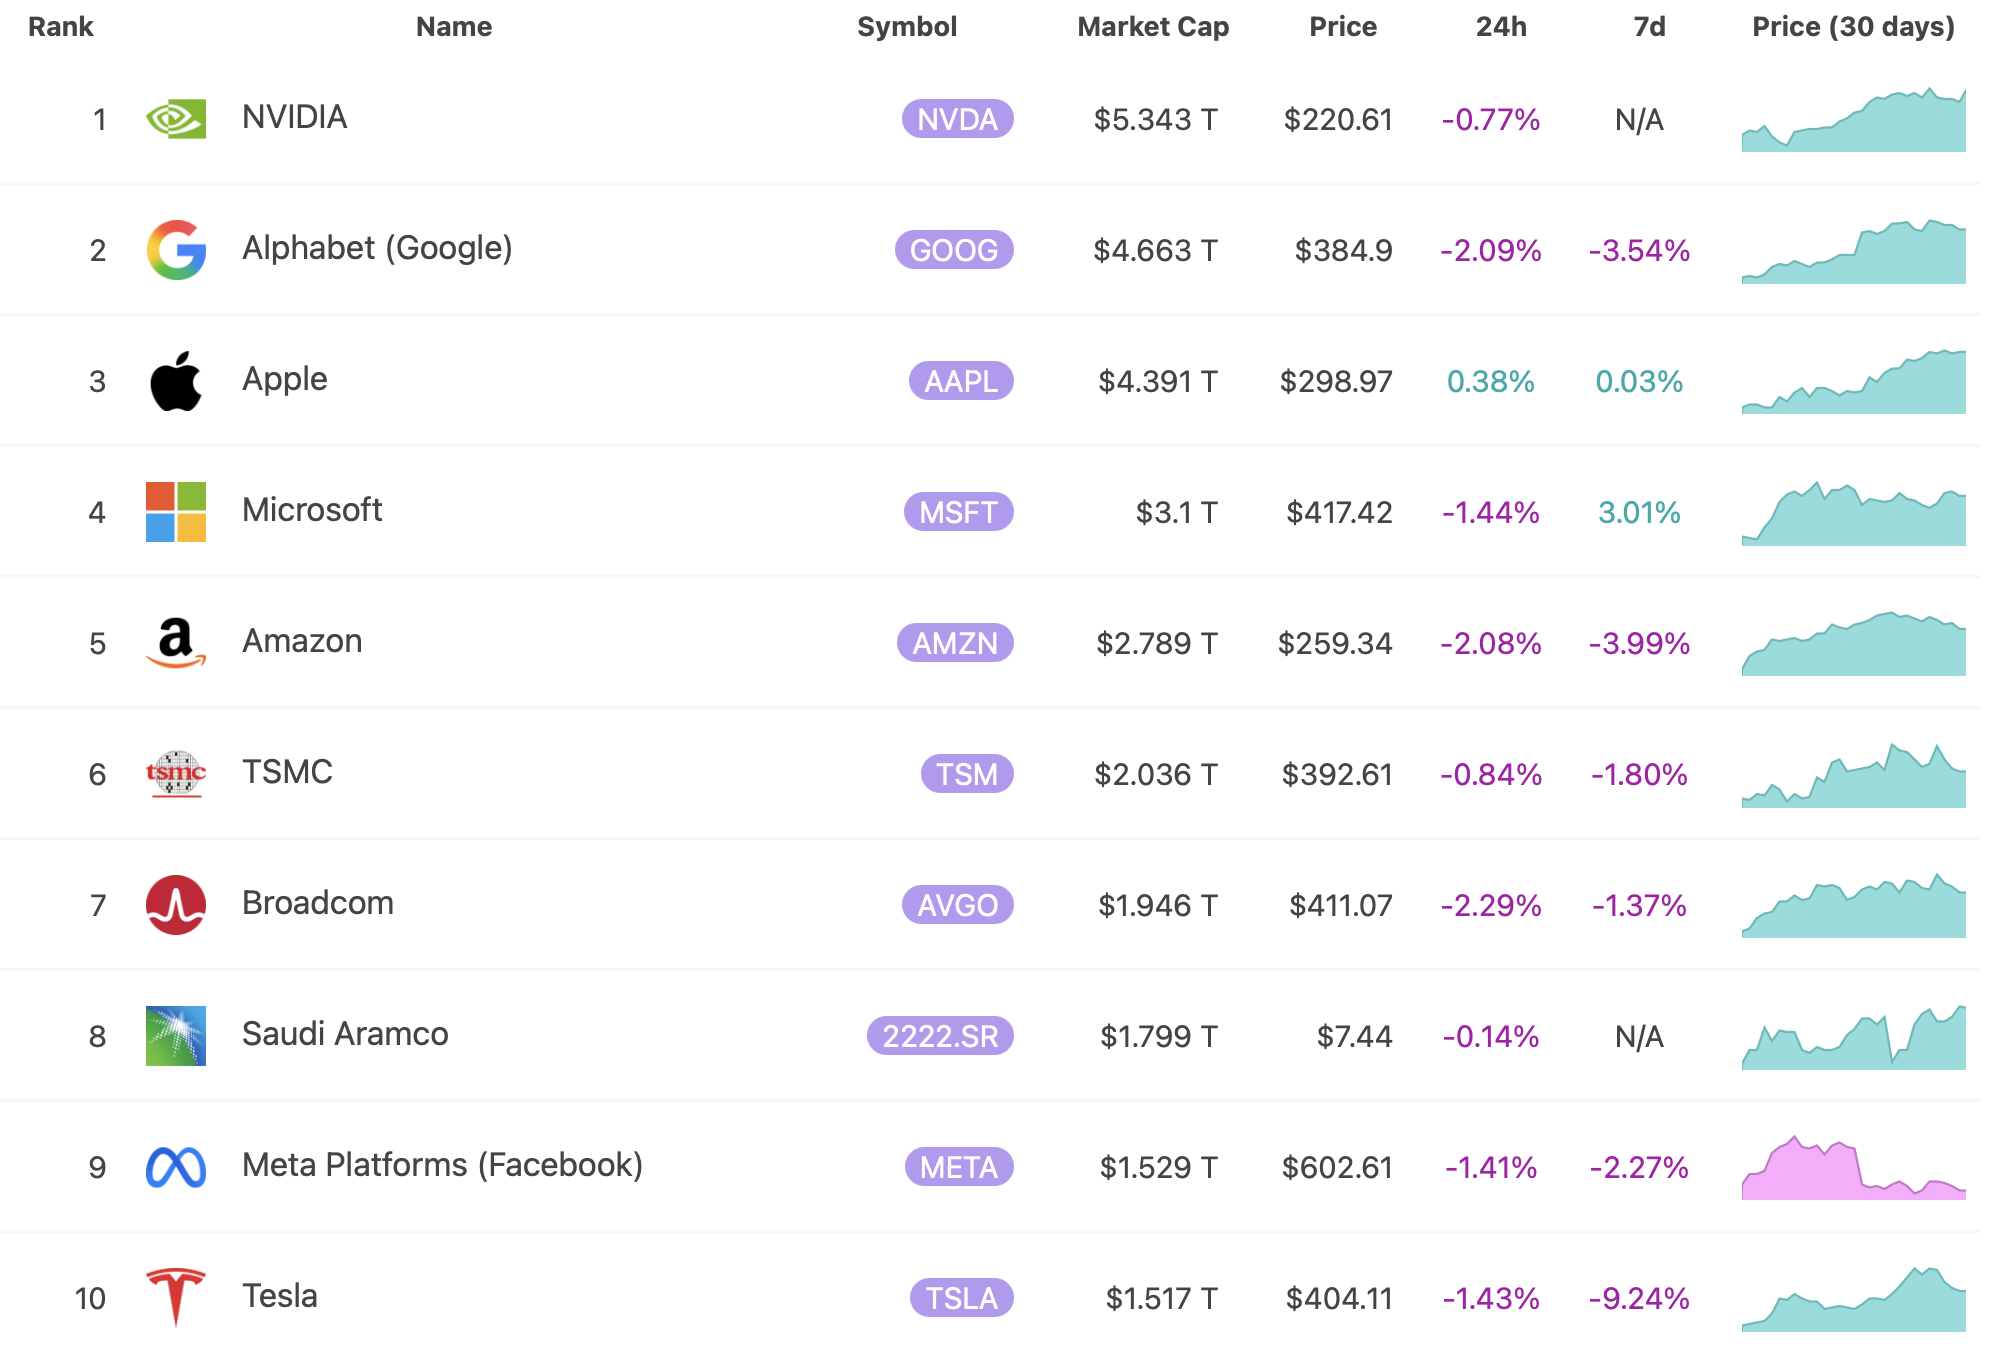Open Apple 30-day price chart
Viewport: 2006px width, 1358px height.
coord(1854,382)
